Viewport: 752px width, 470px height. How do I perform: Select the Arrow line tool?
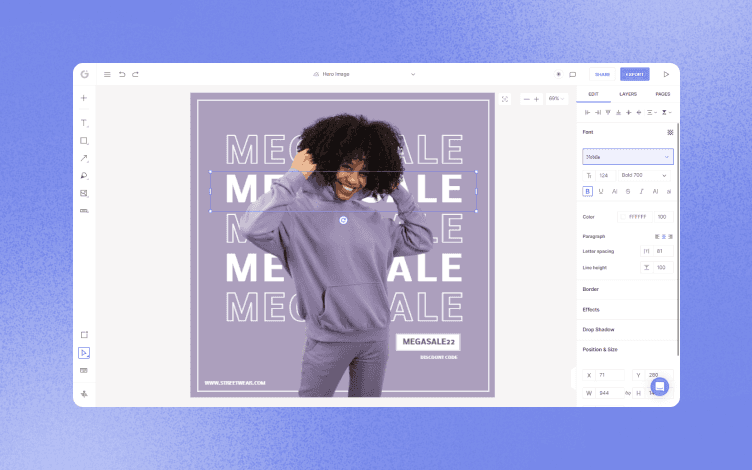point(84,158)
